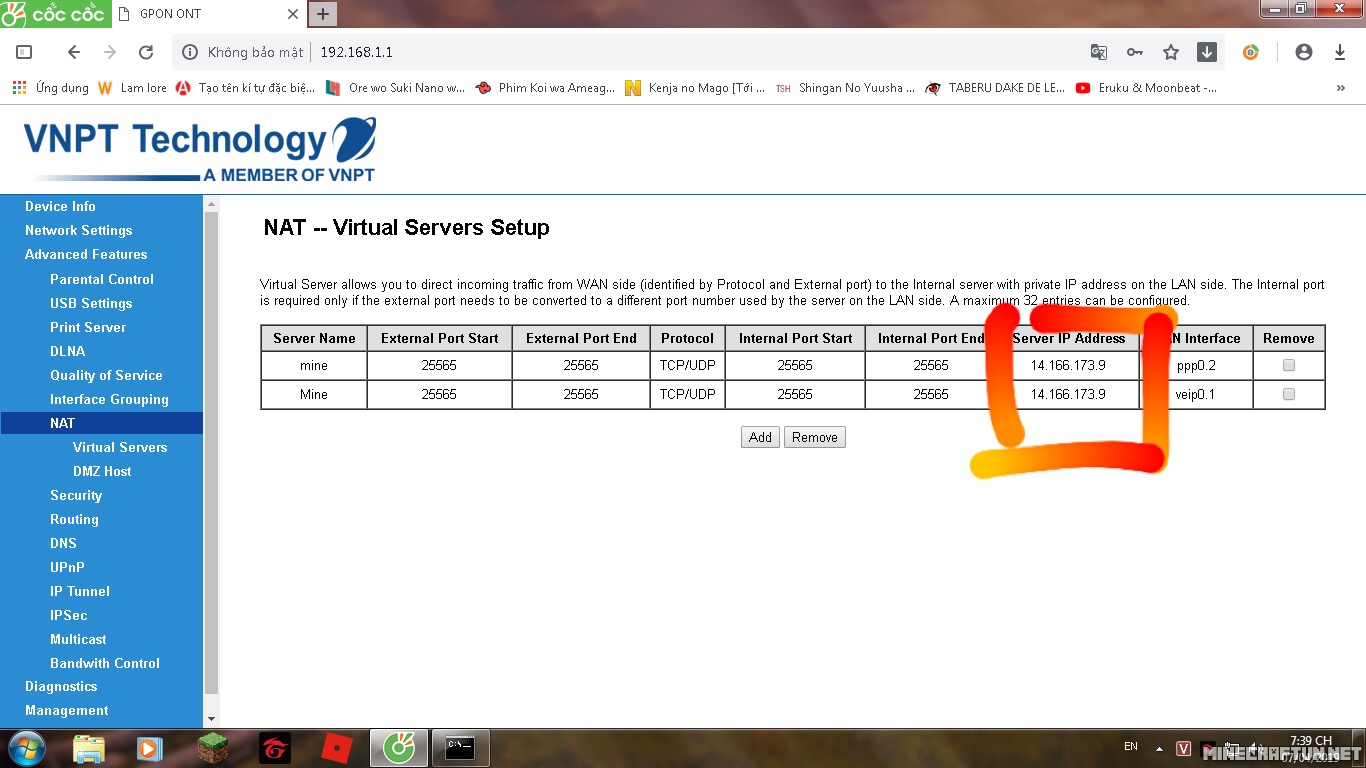The width and height of the screenshot is (1366, 768).
Task: Select the GPON ONT browser tab
Action: pos(205,14)
